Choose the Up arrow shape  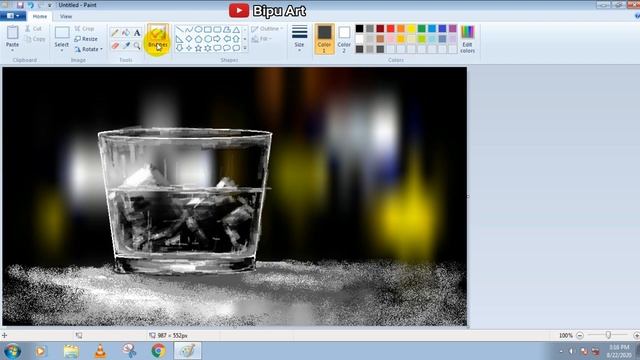click(x=236, y=39)
